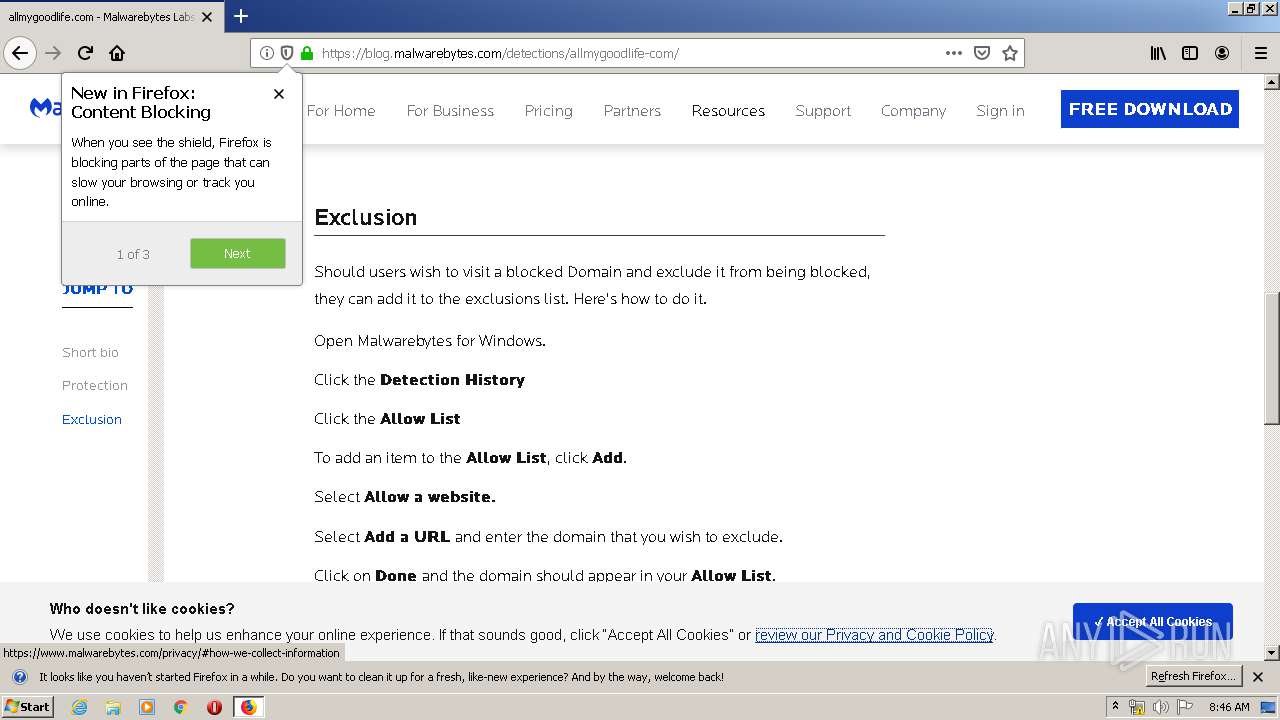Open the Firefox home page
This screenshot has width=1280, height=720.
click(x=117, y=53)
